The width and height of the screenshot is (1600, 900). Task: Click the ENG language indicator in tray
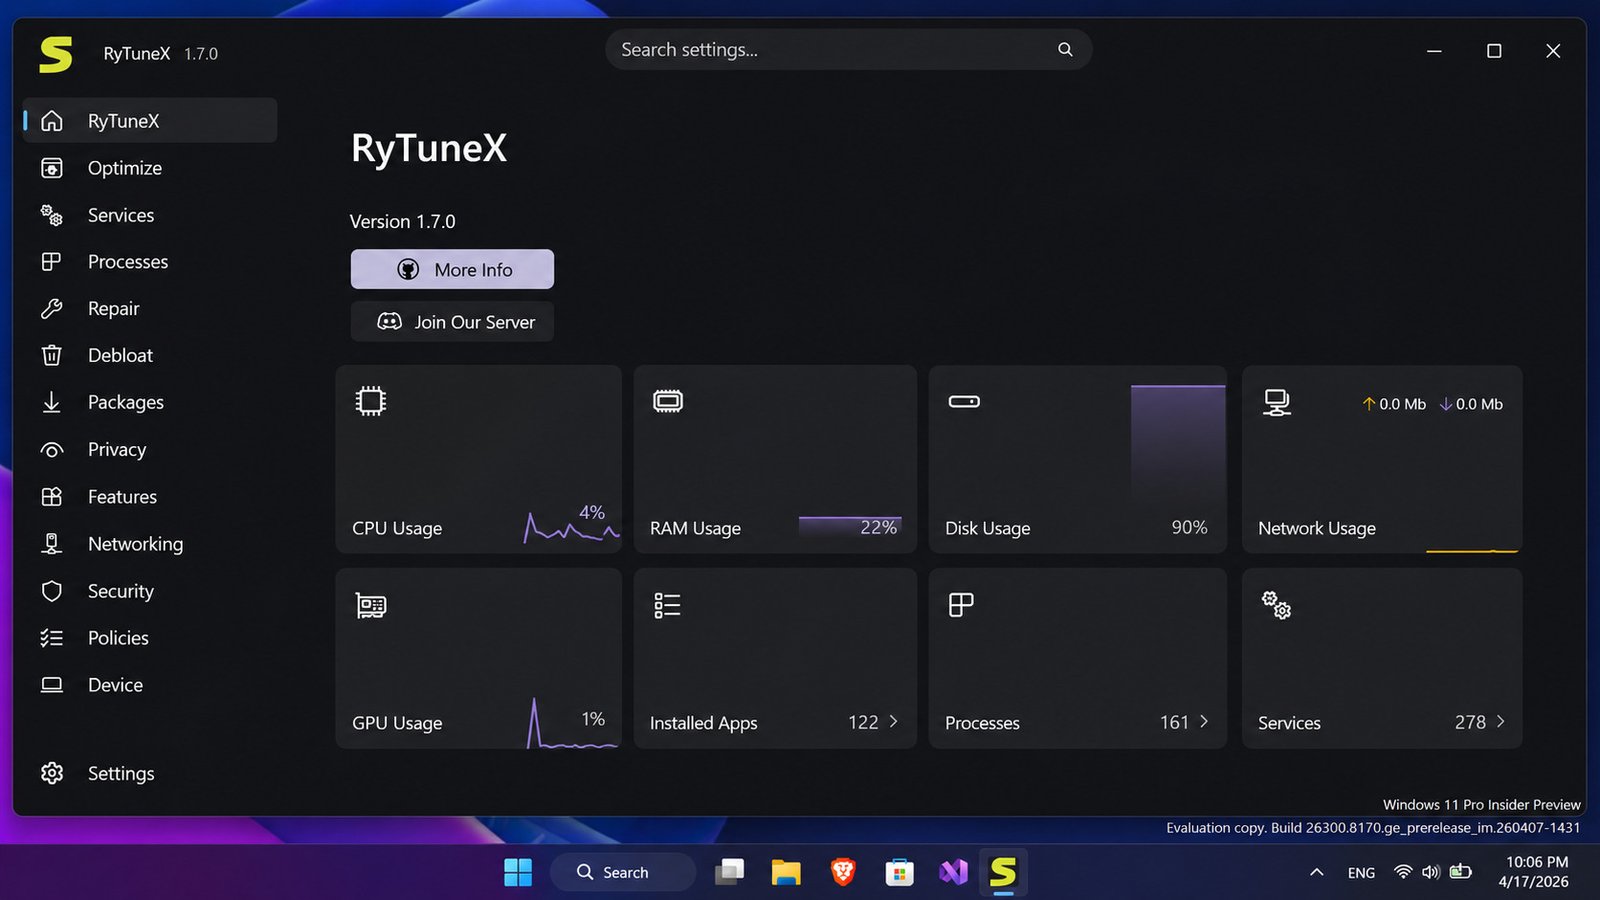click(x=1361, y=872)
